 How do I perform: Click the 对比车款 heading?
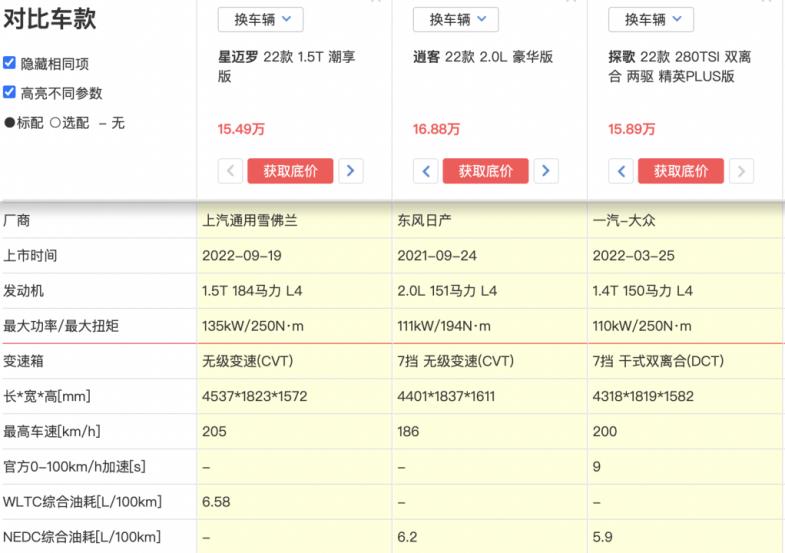pos(50,19)
